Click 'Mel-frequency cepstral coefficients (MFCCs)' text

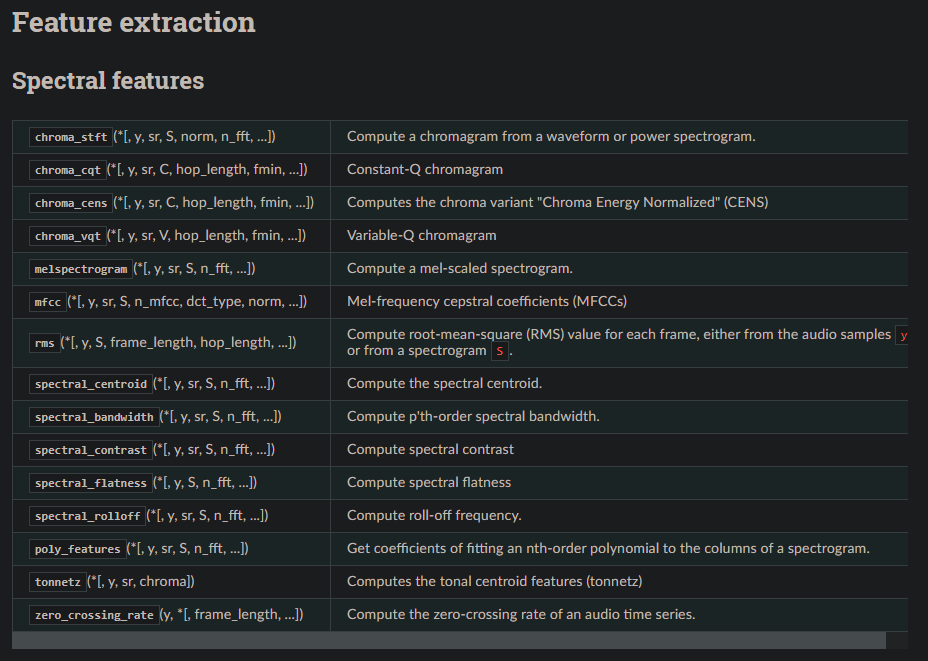[486, 302]
